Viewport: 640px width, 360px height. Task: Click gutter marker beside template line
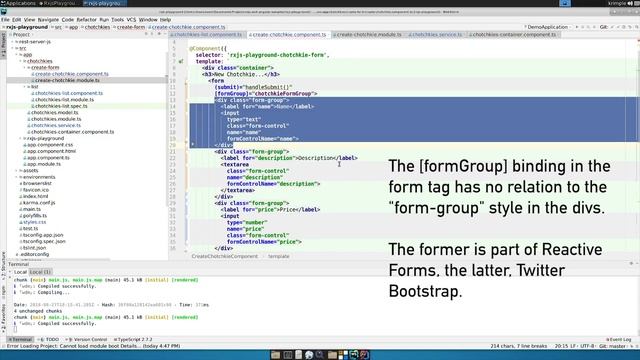tap(181, 62)
